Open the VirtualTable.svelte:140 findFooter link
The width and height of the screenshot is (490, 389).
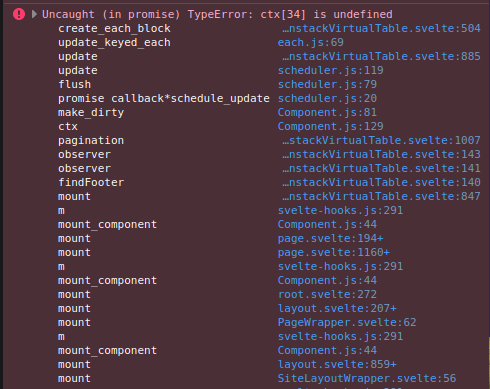[x=381, y=182]
